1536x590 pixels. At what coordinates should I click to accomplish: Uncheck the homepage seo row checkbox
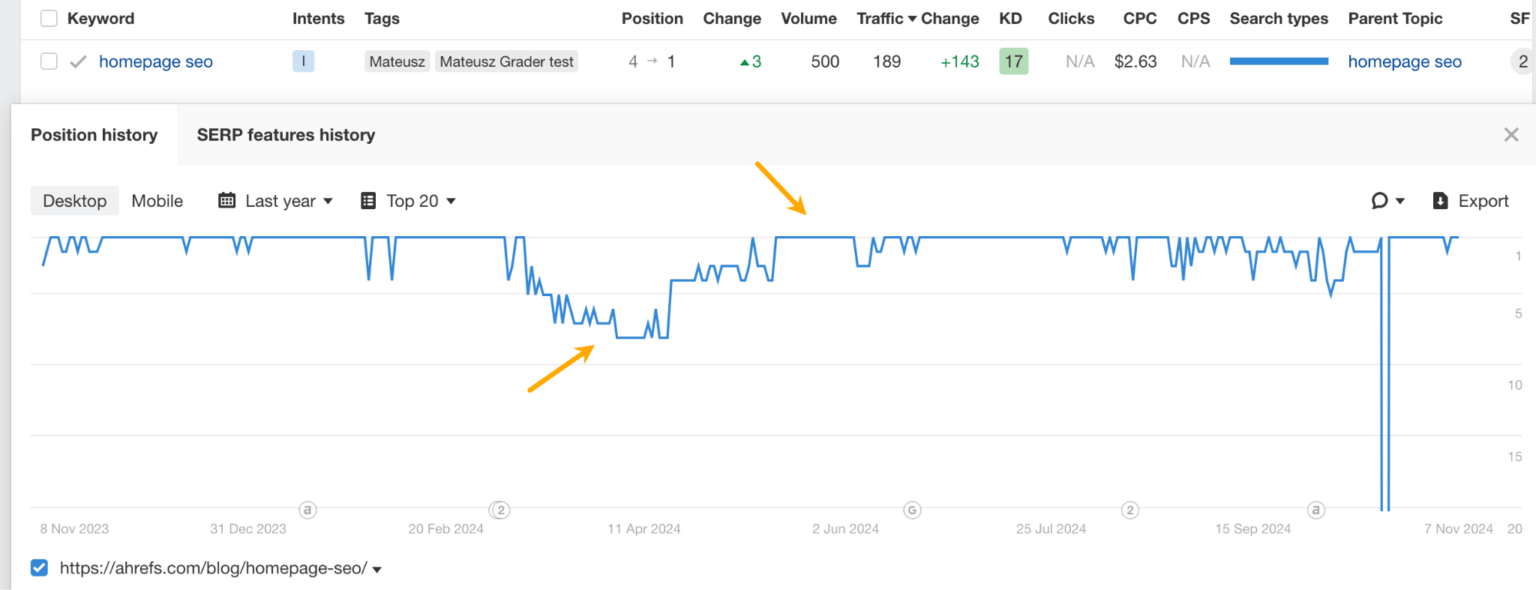click(48, 61)
